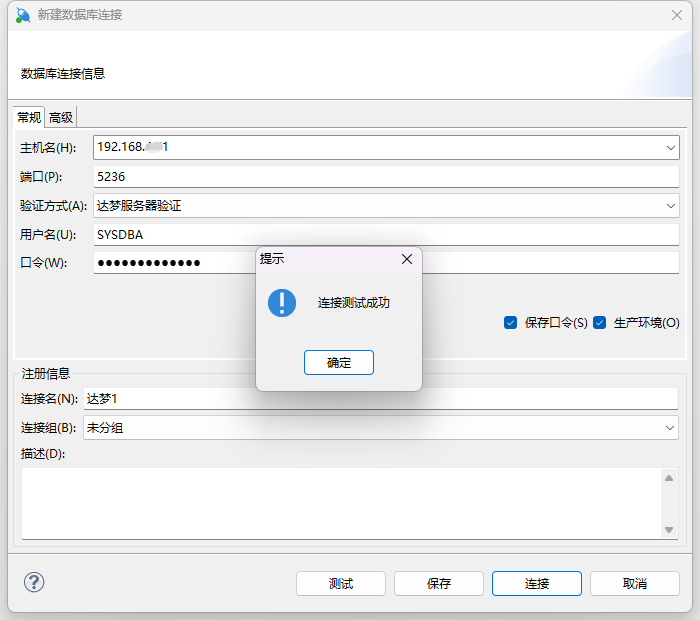The height and width of the screenshot is (620, 700).
Task: Confirm the message with 确定 button
Action: pos(339,362)
